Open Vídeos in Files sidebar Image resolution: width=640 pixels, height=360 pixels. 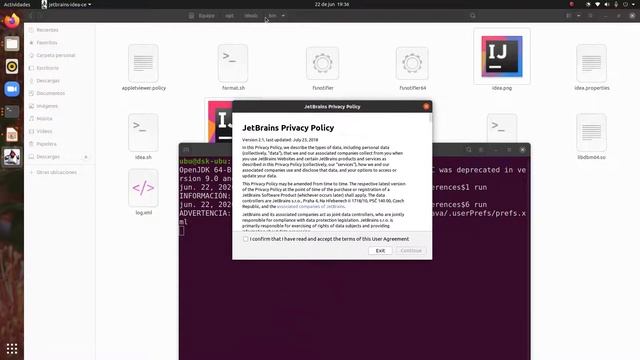tap(44, 131)
